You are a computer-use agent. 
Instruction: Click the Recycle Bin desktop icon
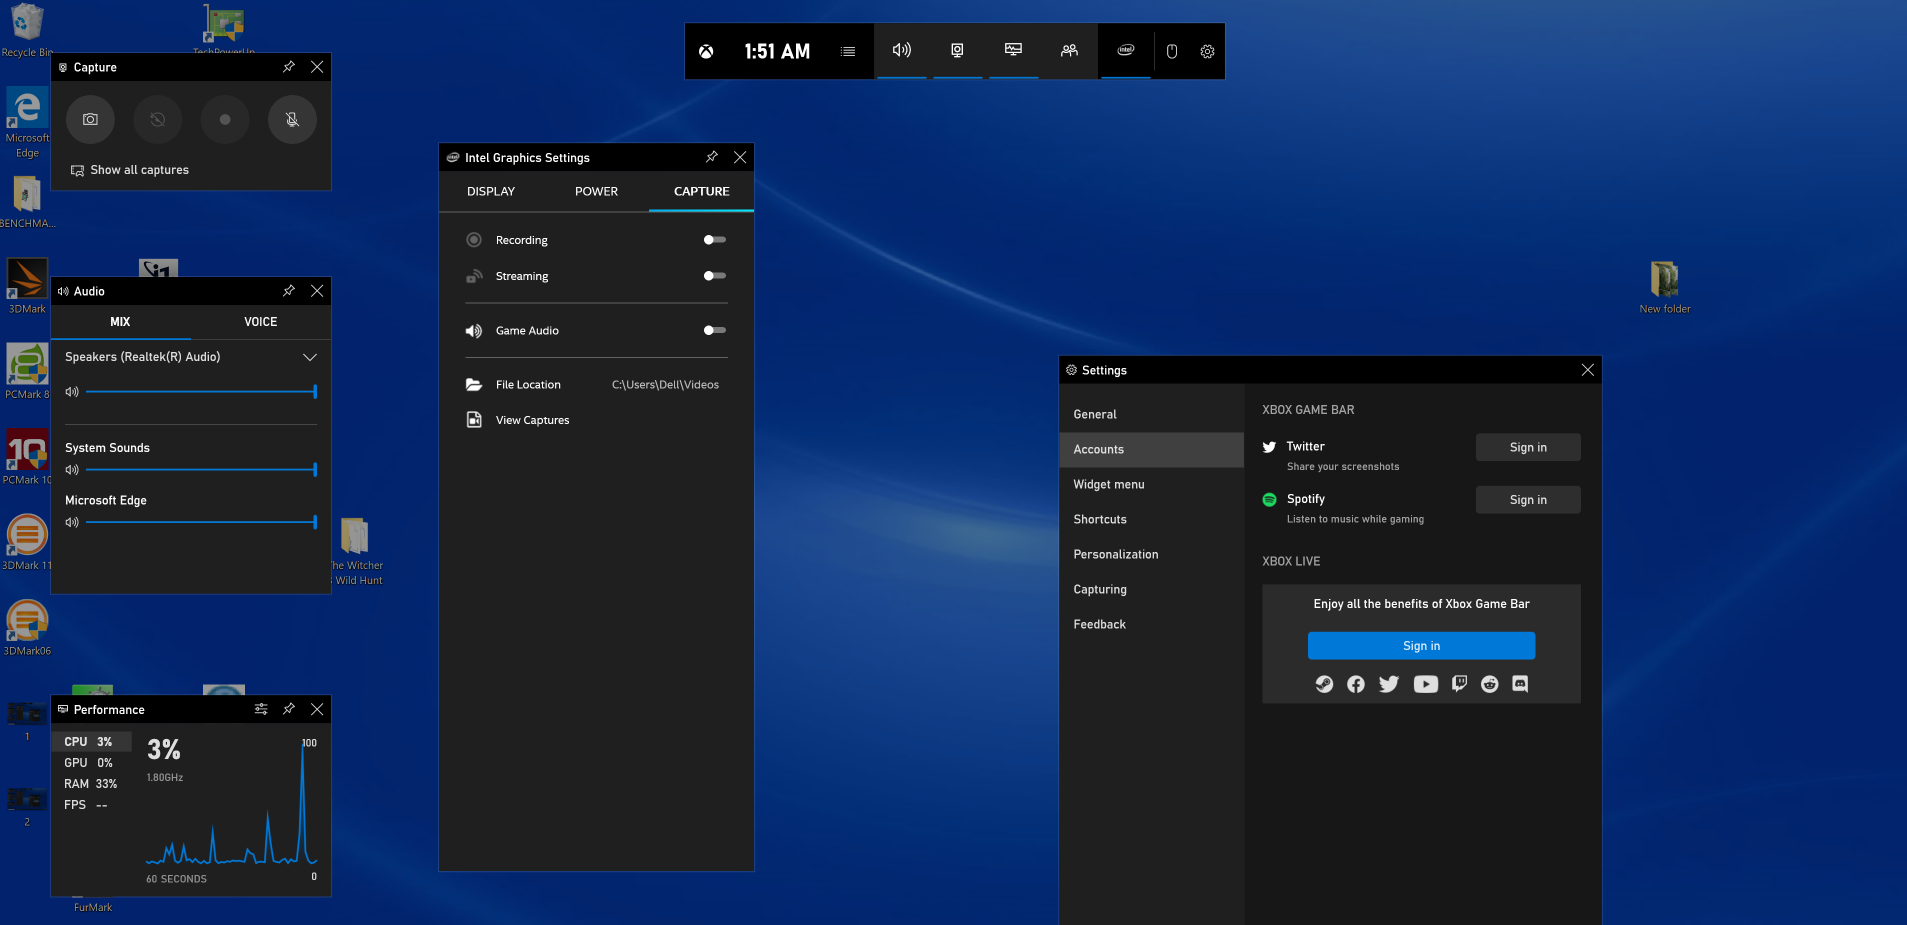27,30
